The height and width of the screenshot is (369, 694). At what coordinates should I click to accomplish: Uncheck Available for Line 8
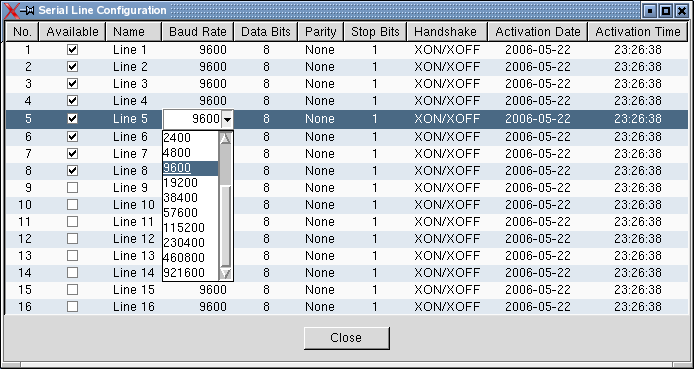point(72,170)
